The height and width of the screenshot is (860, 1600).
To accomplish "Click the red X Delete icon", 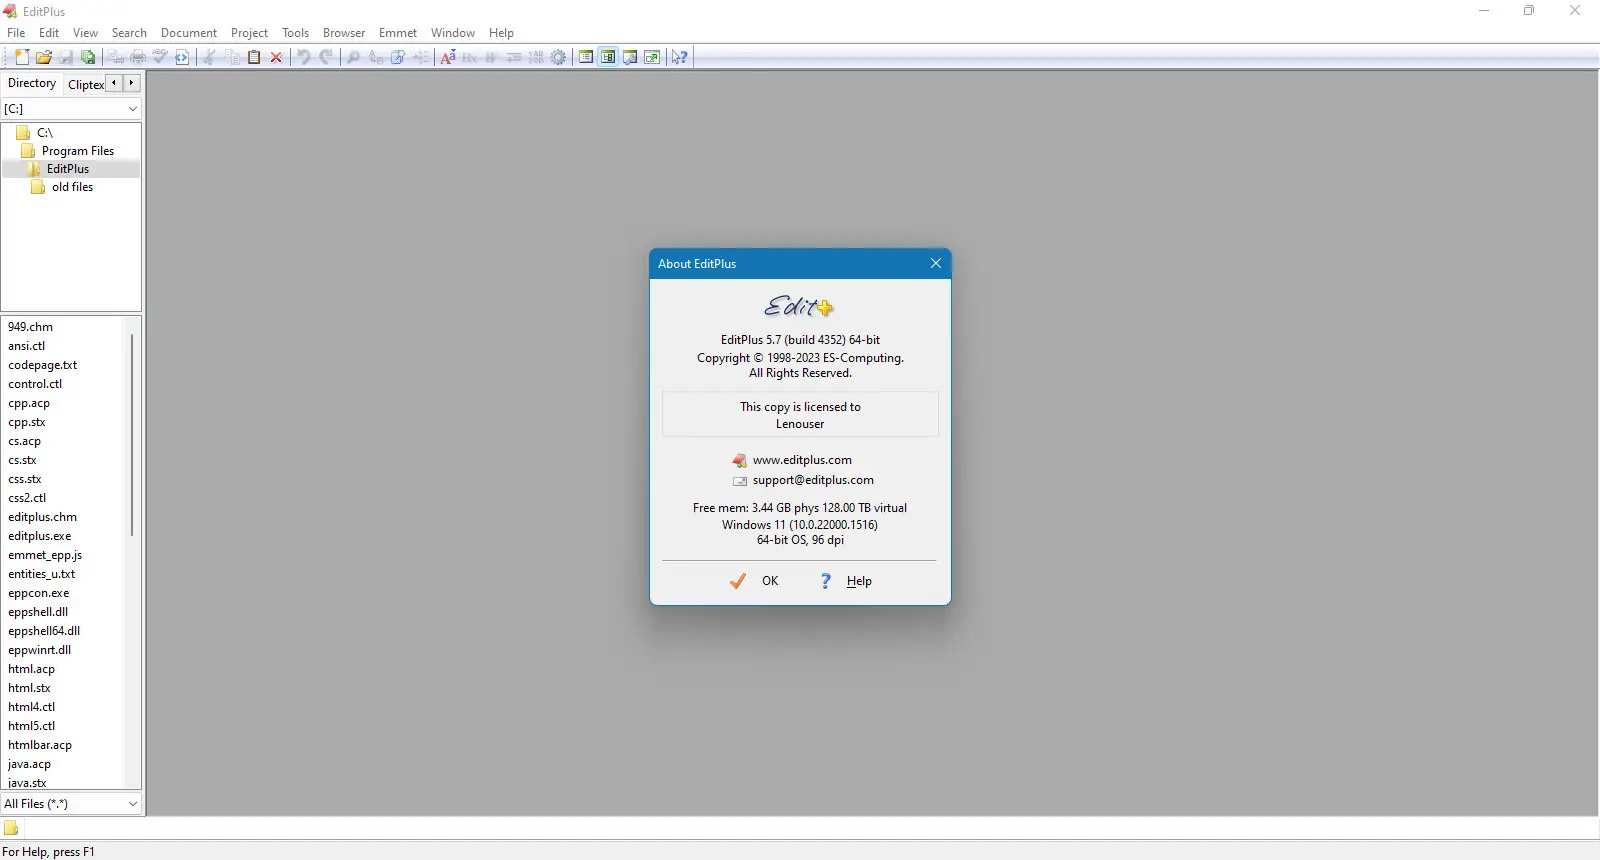I will 276,57.
